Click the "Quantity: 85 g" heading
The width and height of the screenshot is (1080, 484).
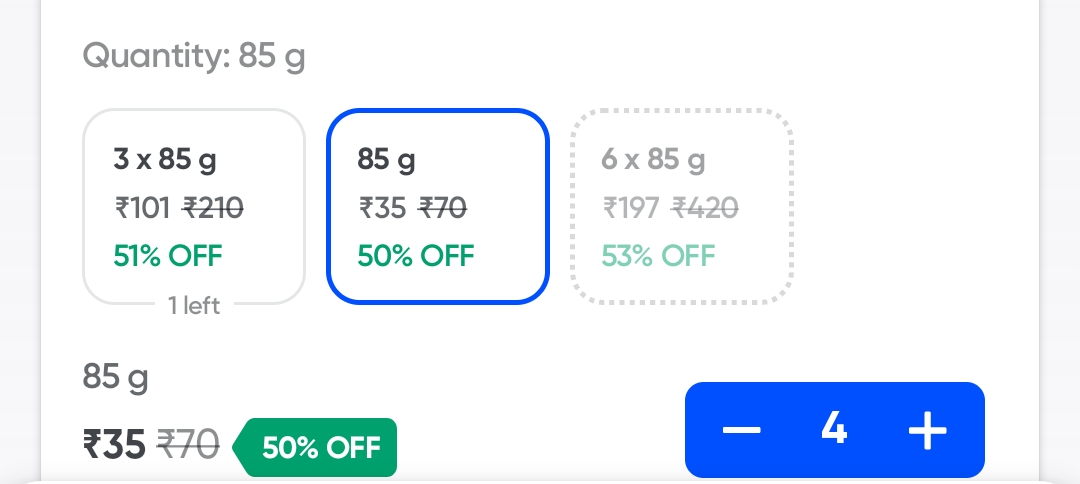tap(194, 56)
